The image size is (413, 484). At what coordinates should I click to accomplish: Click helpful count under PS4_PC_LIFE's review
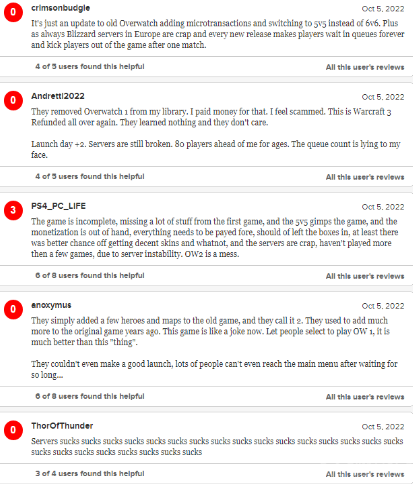pos(90,275)
